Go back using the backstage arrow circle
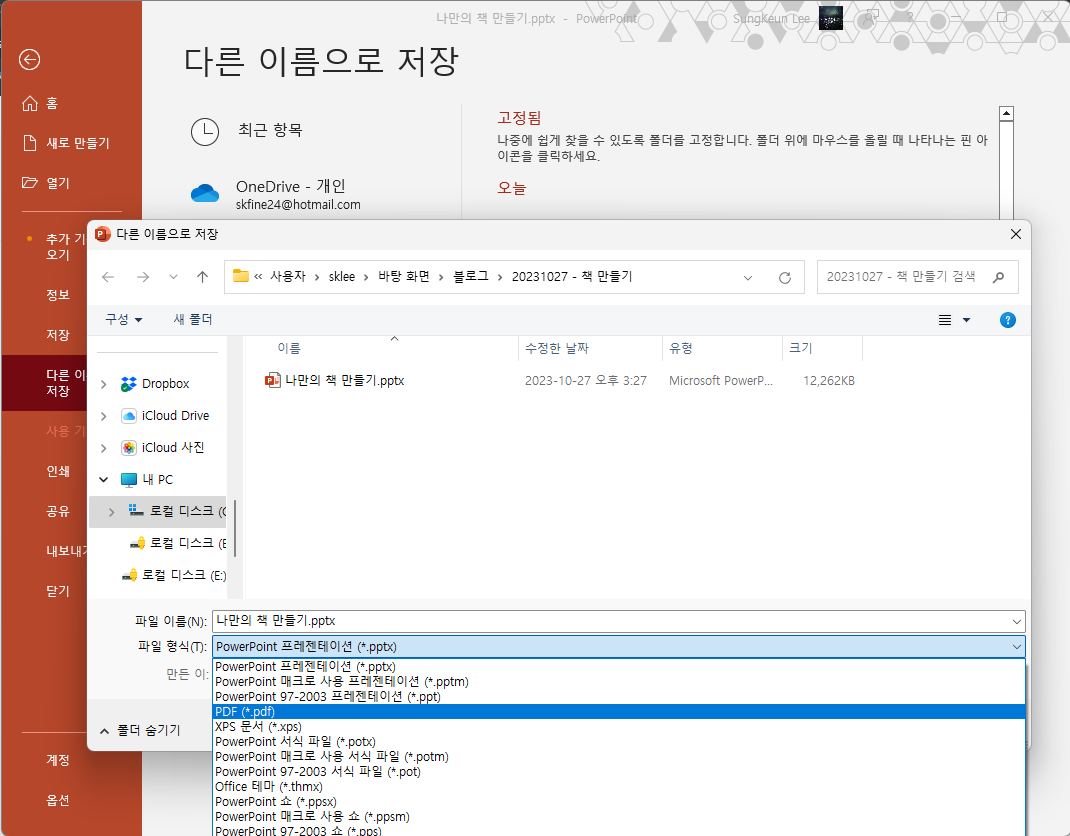The width and height of the screenshot is (1070, 836). click(x=29, y=59)
